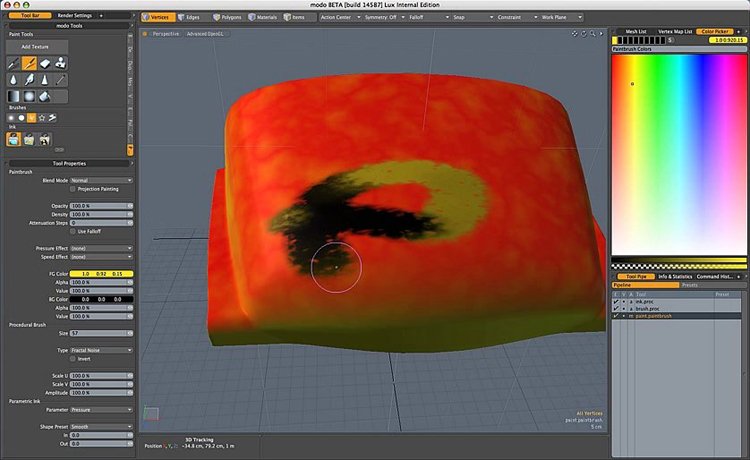Select the Clone stamp tool icon
The width and height of the screenshot is (750, 460).
tap(62, 62)
